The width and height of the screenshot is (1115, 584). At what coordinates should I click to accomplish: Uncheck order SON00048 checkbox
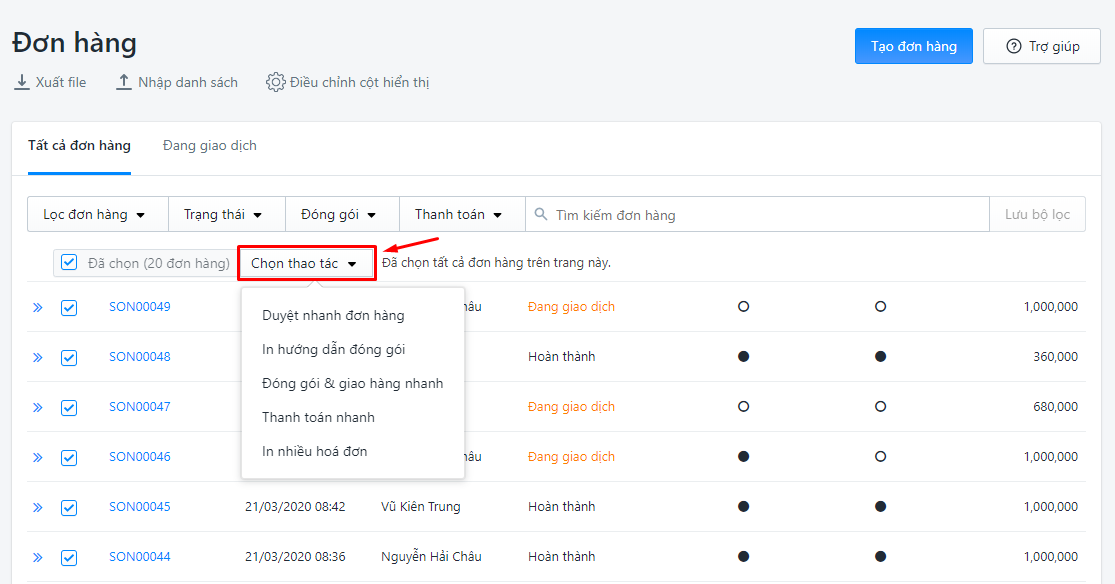[69, 357]
